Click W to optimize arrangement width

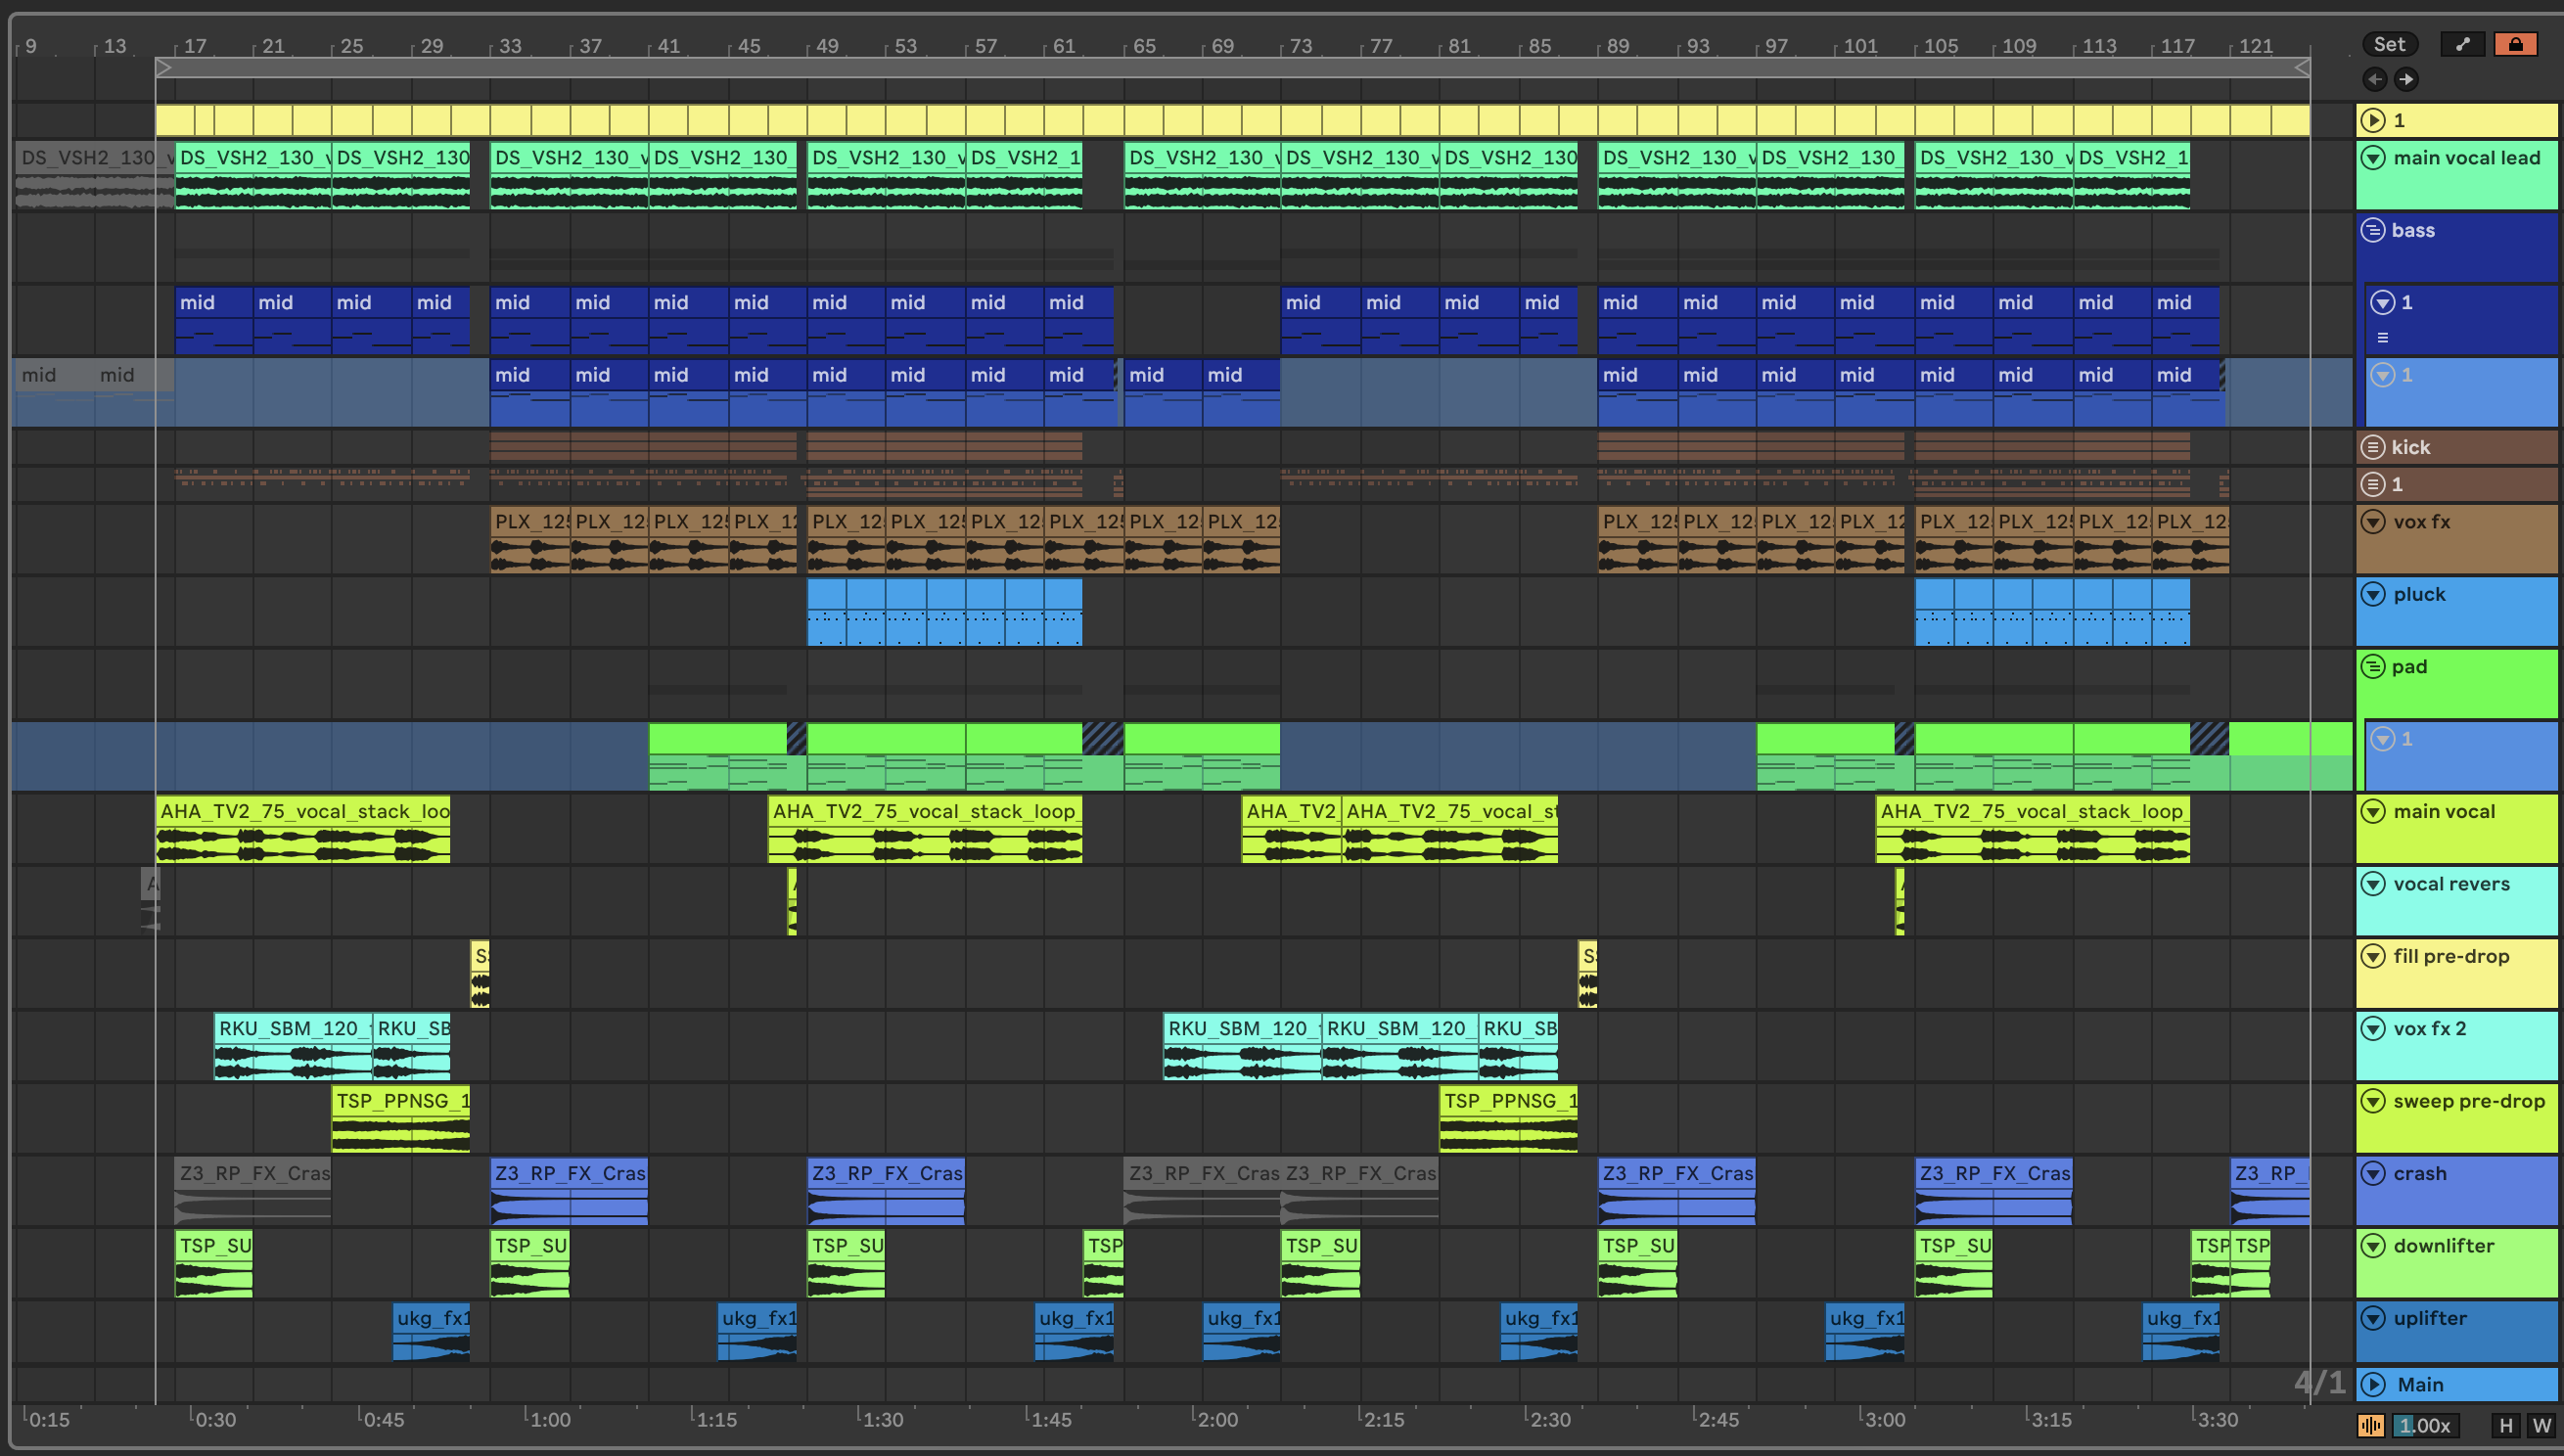pyautogui.click(x=2541, y=1425)
